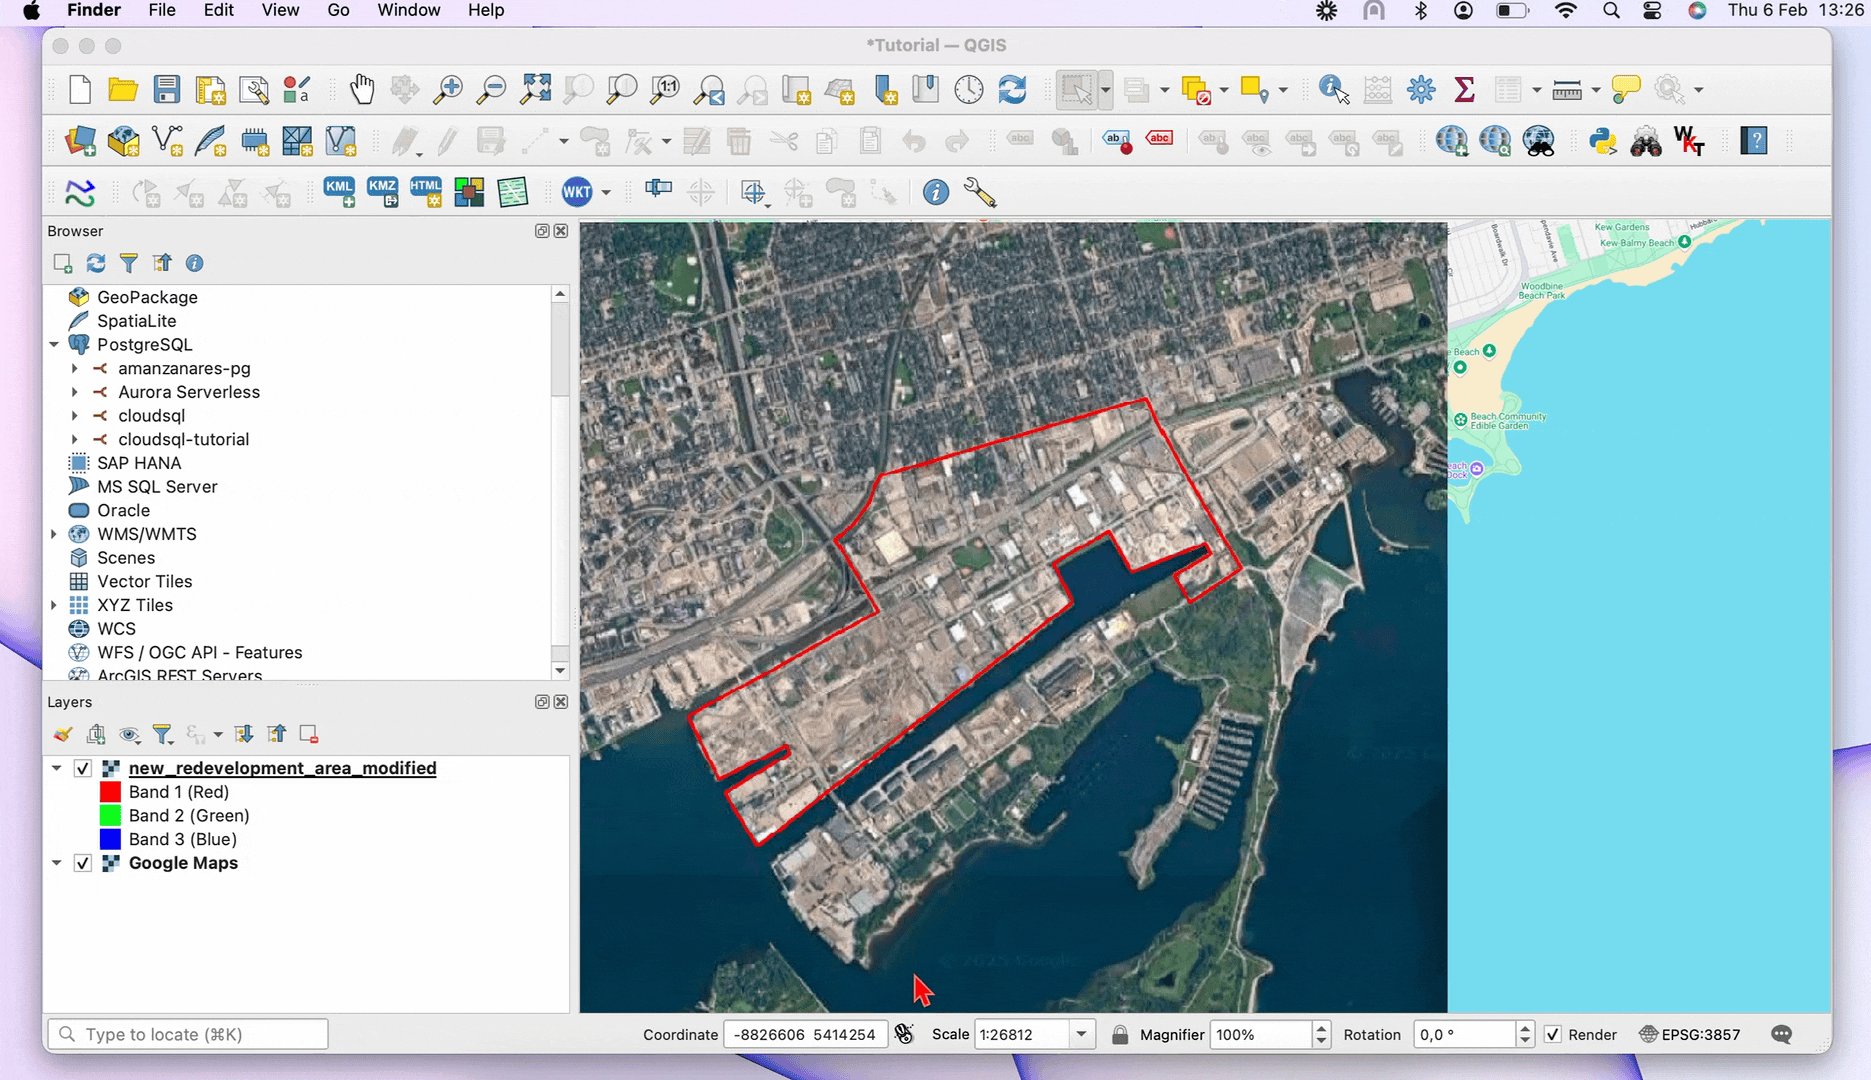The width and height of the screenshot is (1871, 1080).
Task: Click the KML export icon
Action: [x=339, y=192]
